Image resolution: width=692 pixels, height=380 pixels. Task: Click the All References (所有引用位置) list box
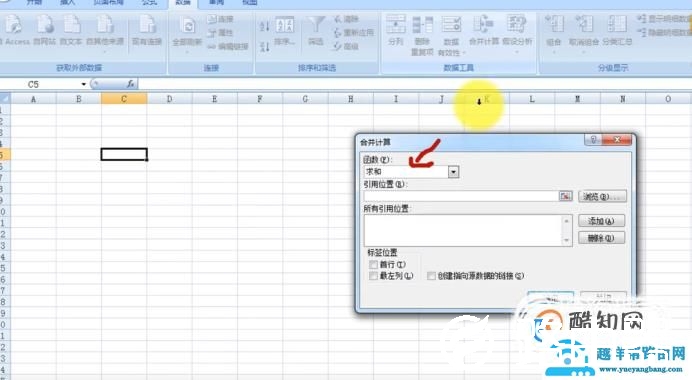point(463,230)
